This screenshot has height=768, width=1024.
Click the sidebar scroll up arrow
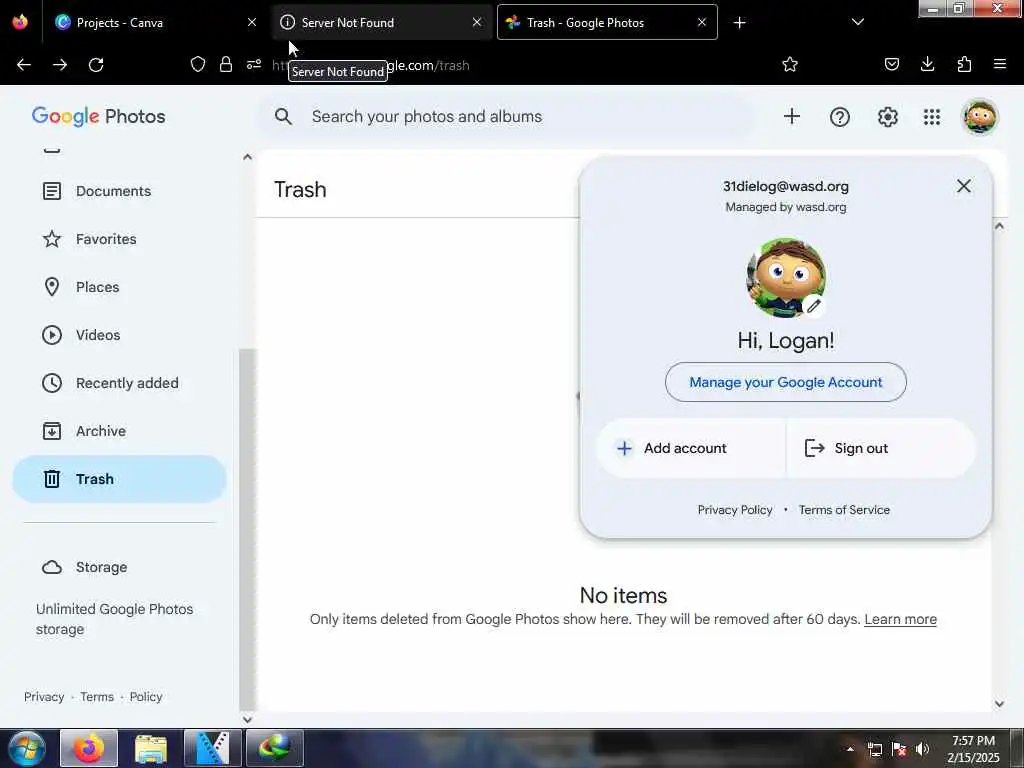point(248,157)
